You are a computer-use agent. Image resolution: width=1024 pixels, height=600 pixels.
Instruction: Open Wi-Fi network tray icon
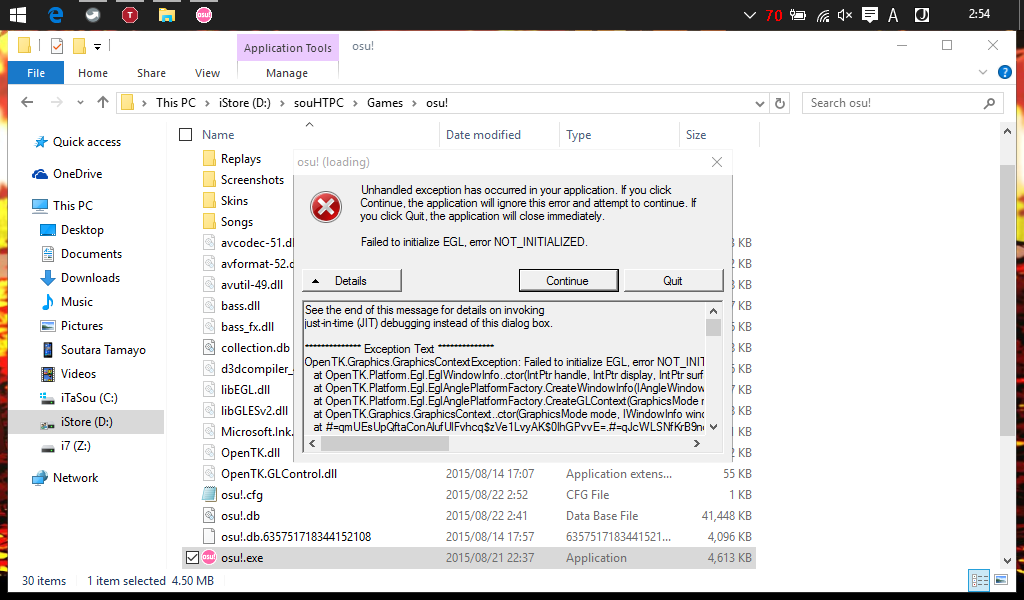pyautogui.click(x=823, y=15)
